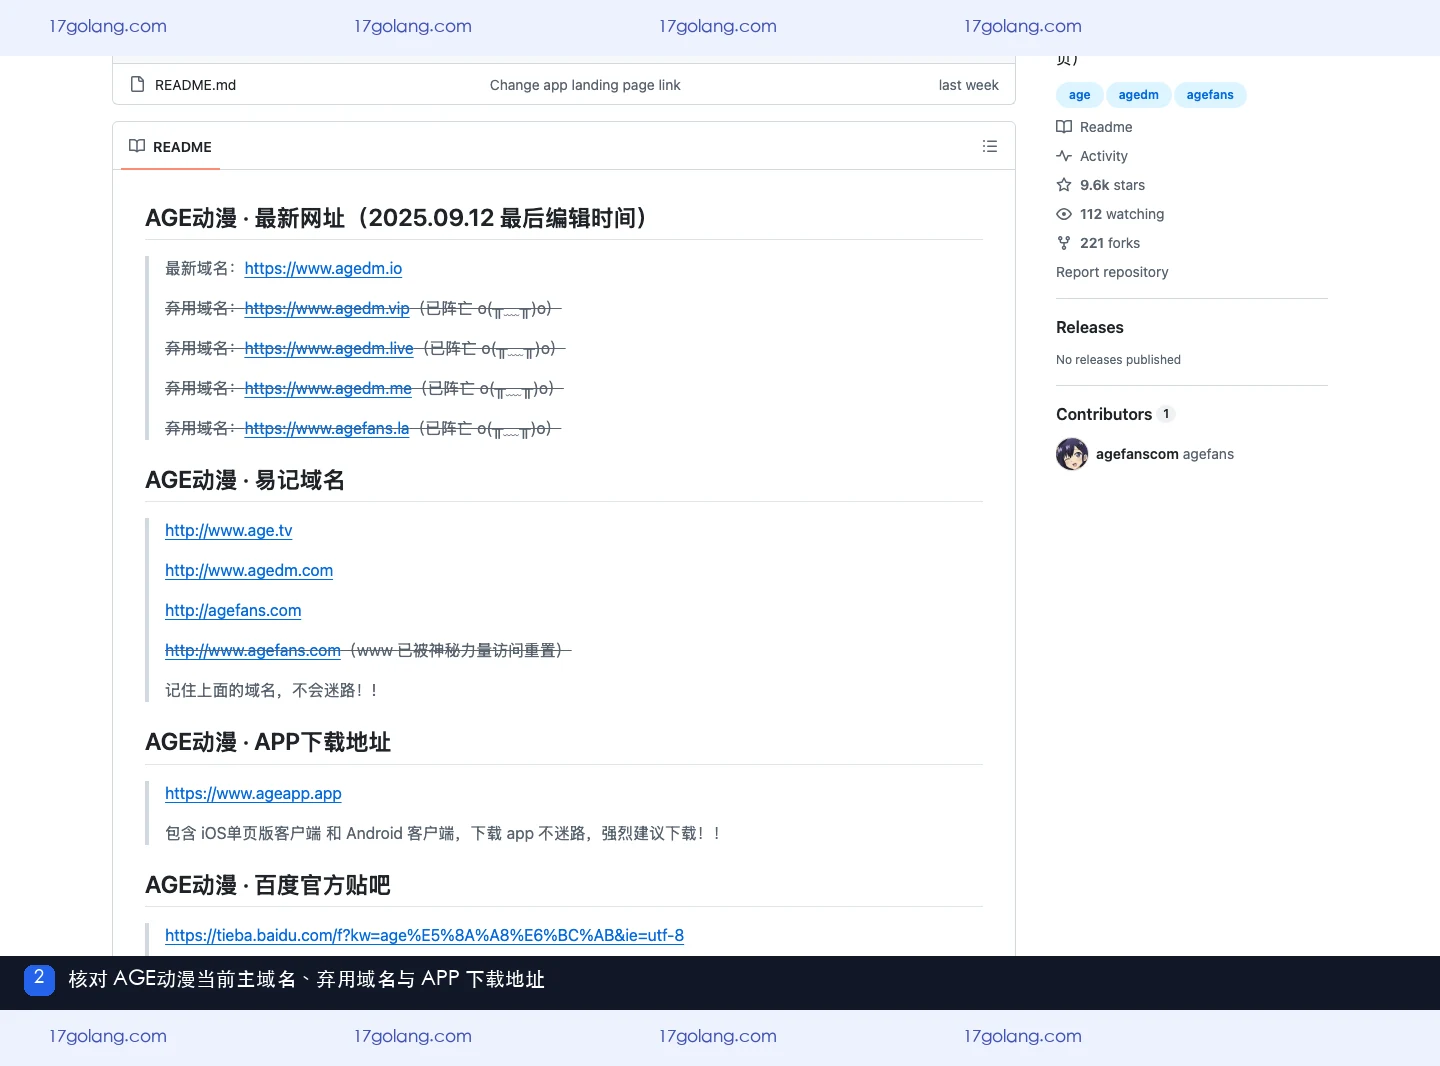
Task: Click text '记住上面的域名，不会迷路！！'
Action: pyautogui.click(x=273, y=690)
